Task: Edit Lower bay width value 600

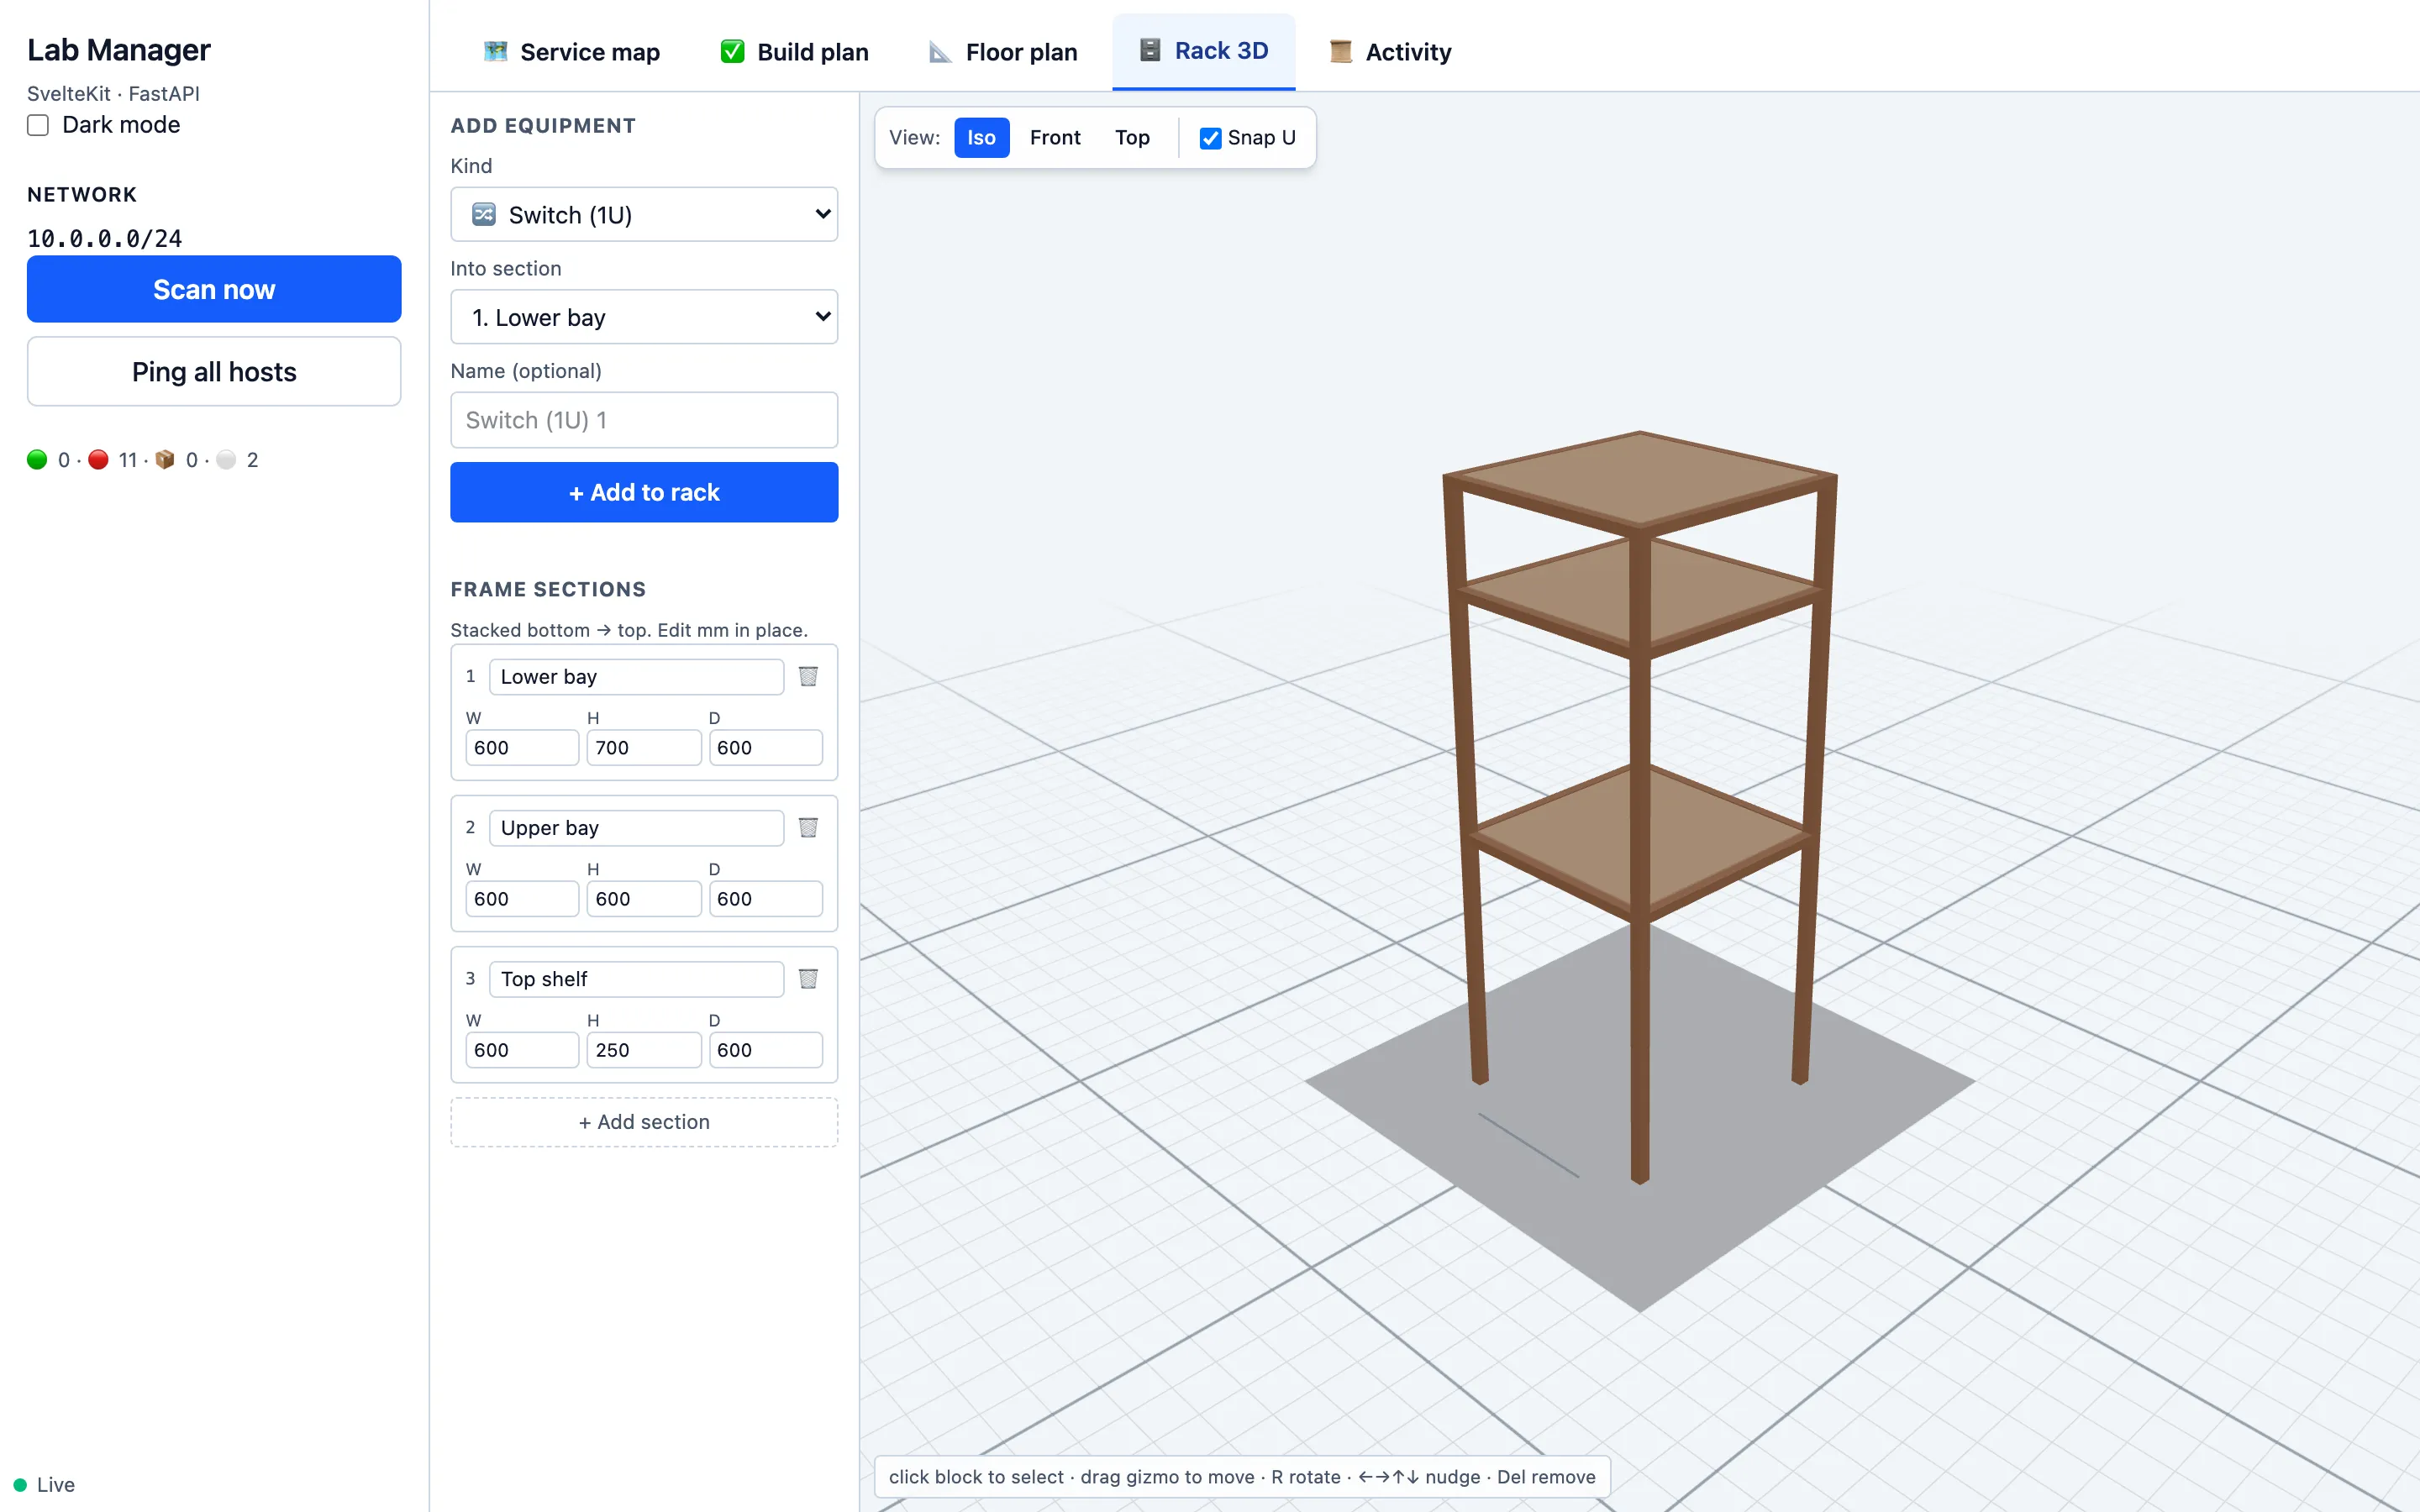Action: point(522,748)
